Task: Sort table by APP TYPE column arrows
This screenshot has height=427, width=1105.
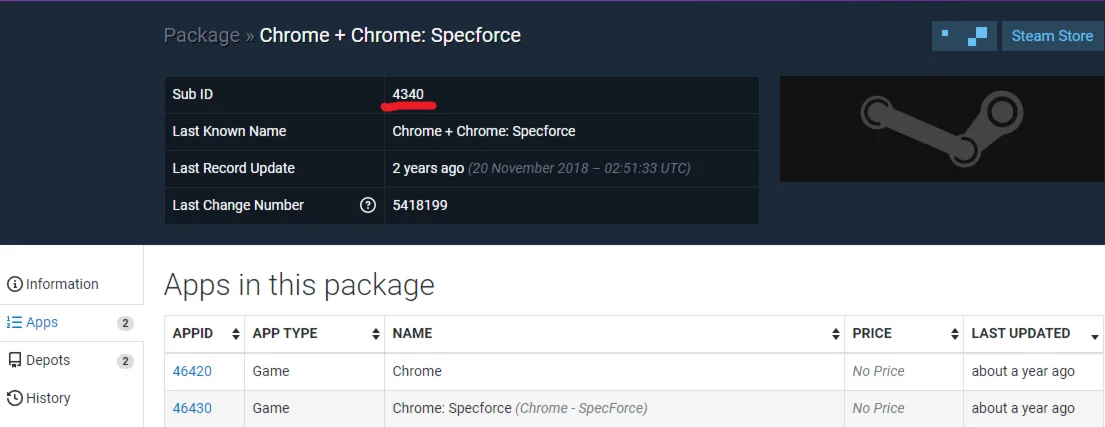Action: pyautogui.click(x=376, y=334)
